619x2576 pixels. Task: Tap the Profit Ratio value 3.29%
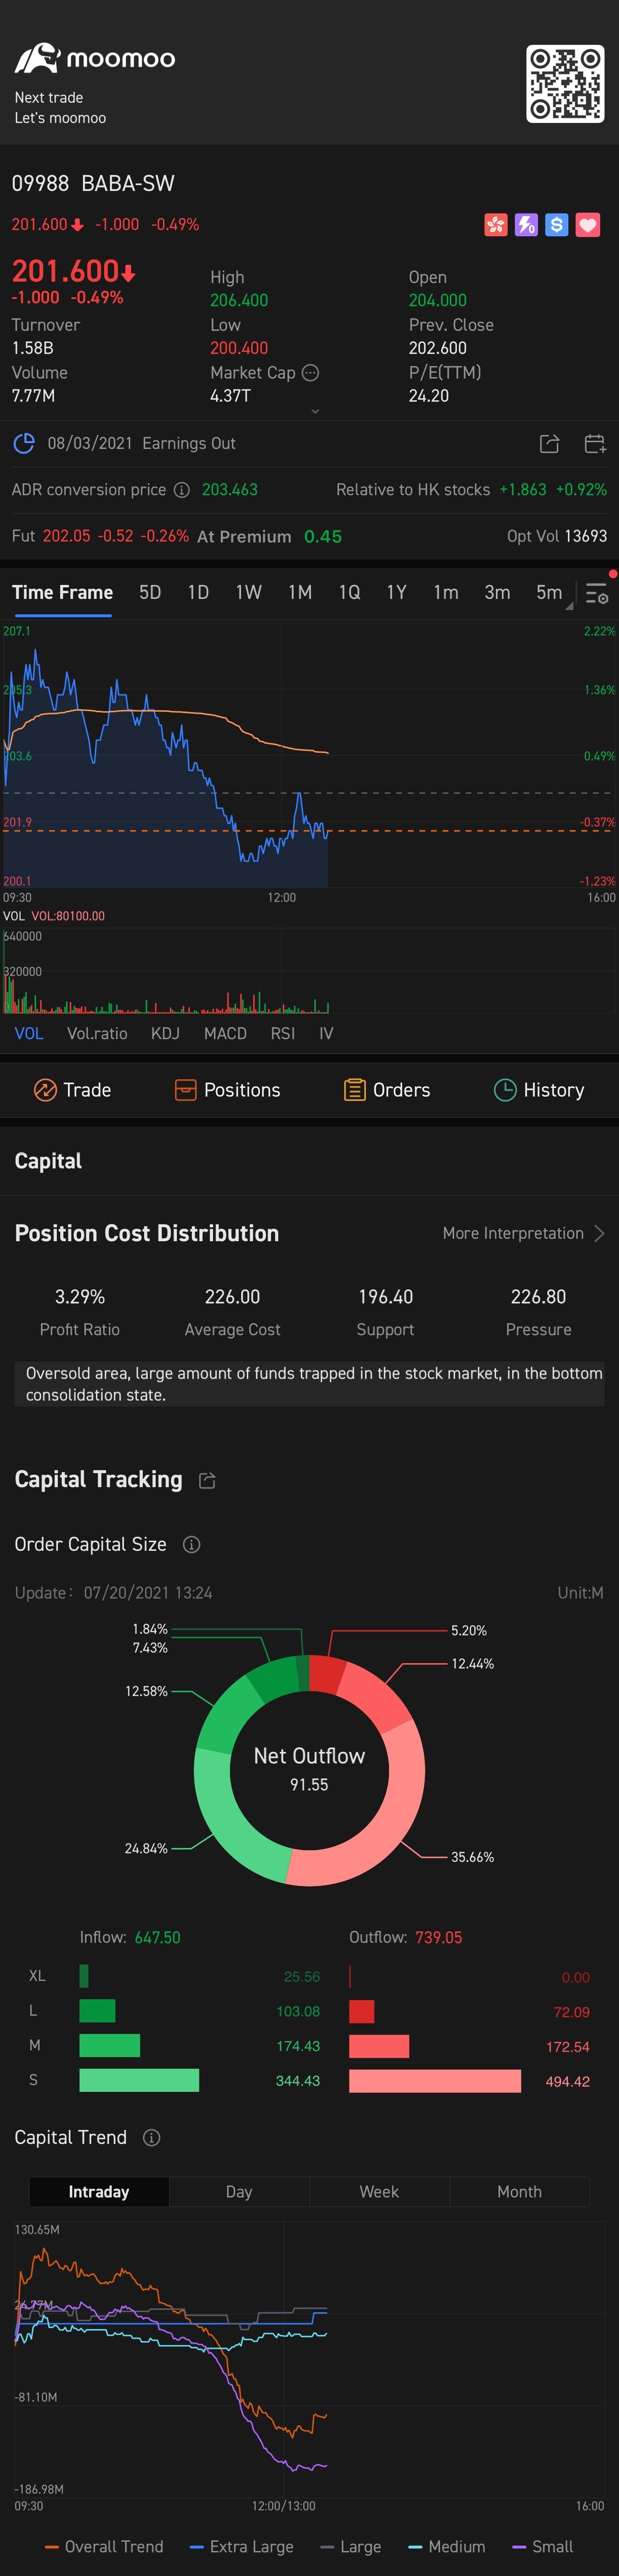(80, 1296)
